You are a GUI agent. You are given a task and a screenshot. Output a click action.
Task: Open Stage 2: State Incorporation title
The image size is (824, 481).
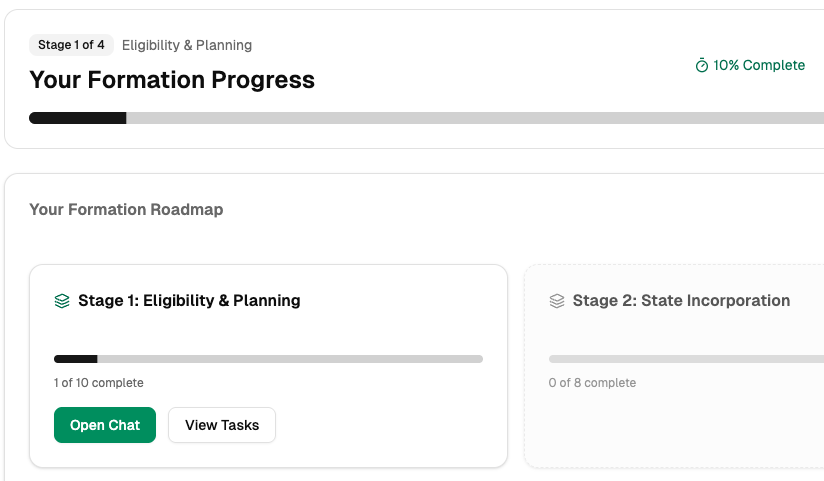coord(681,301)
